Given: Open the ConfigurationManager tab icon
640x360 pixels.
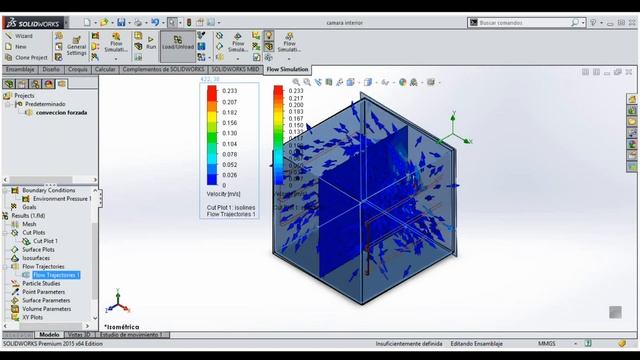Looking at the screenshot, I should click(x=36, y=84).
